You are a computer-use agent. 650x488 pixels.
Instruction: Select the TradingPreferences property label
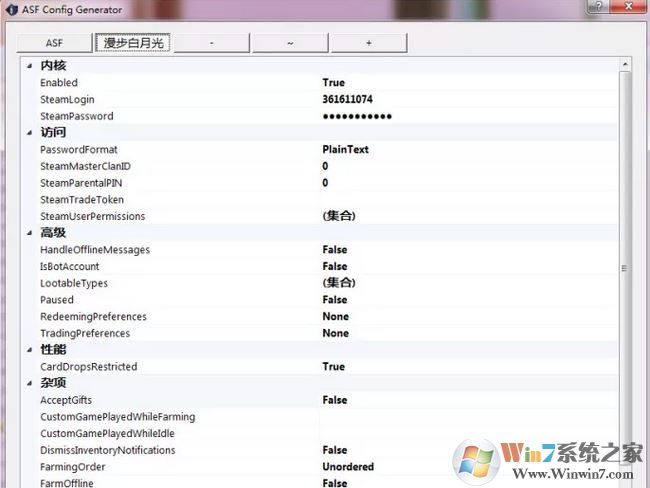85,333
